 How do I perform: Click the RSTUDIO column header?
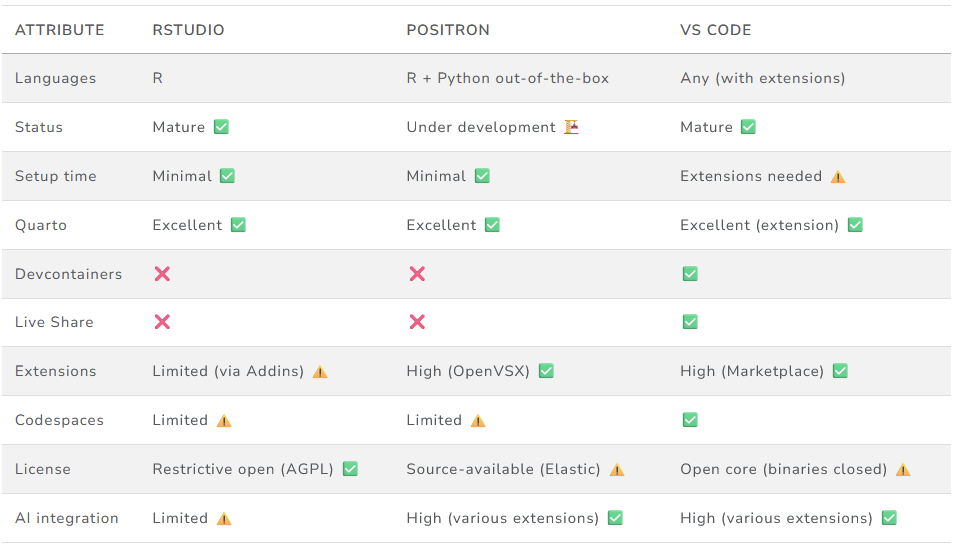(188, 30)
